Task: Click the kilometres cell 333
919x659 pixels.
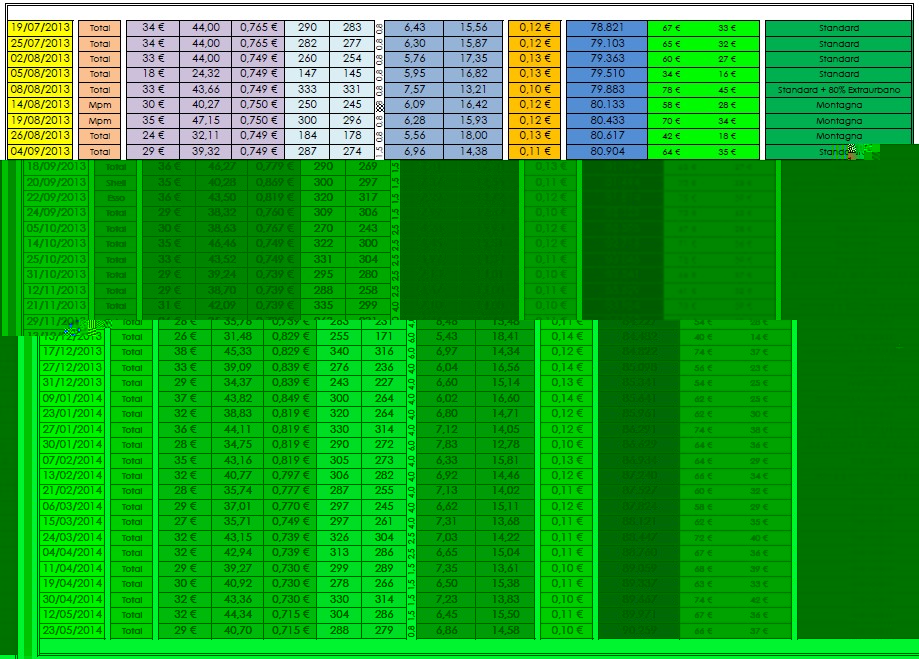Action: click(307, 90)
